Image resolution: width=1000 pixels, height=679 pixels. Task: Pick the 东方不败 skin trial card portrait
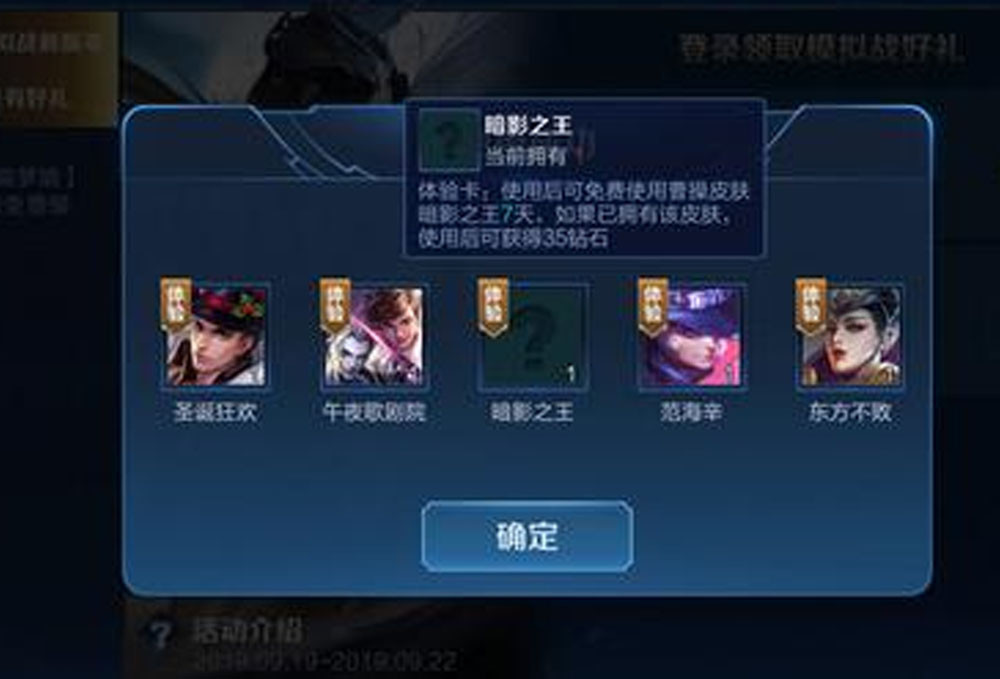click(851, 336)
